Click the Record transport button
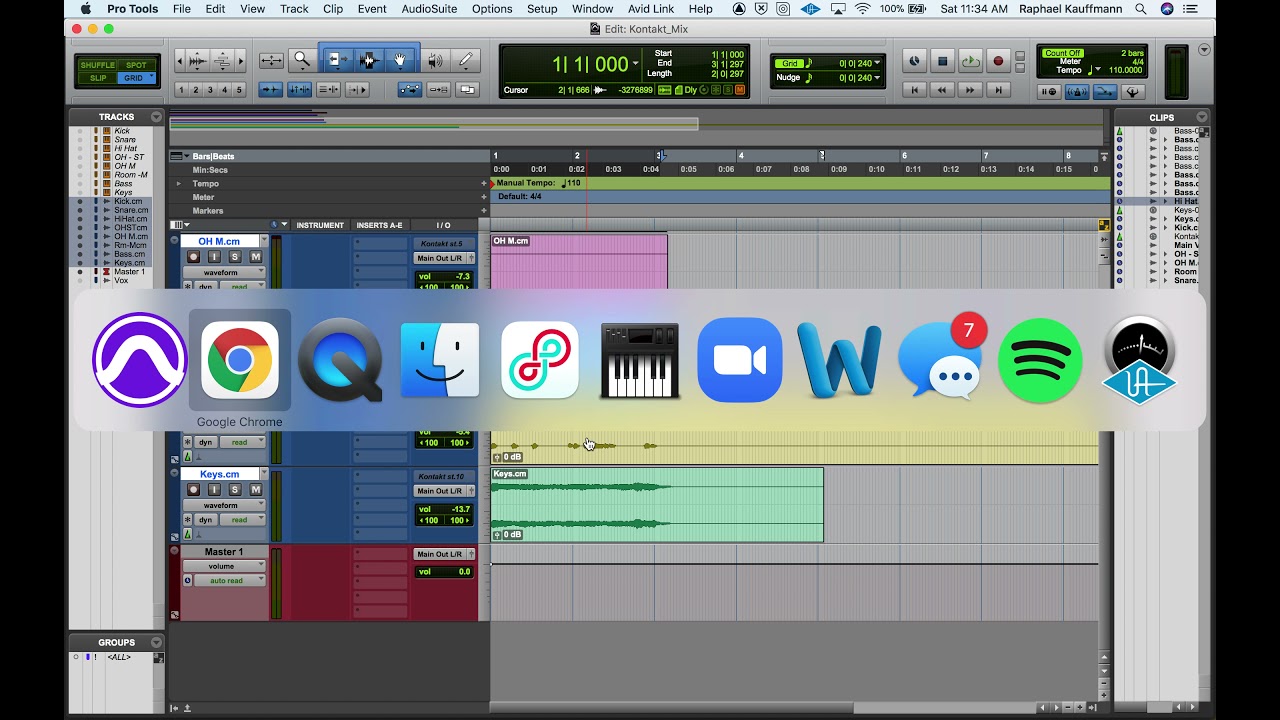Image resolution: width=1280 pixels, height=720 pixels. (x=998, y=62)
